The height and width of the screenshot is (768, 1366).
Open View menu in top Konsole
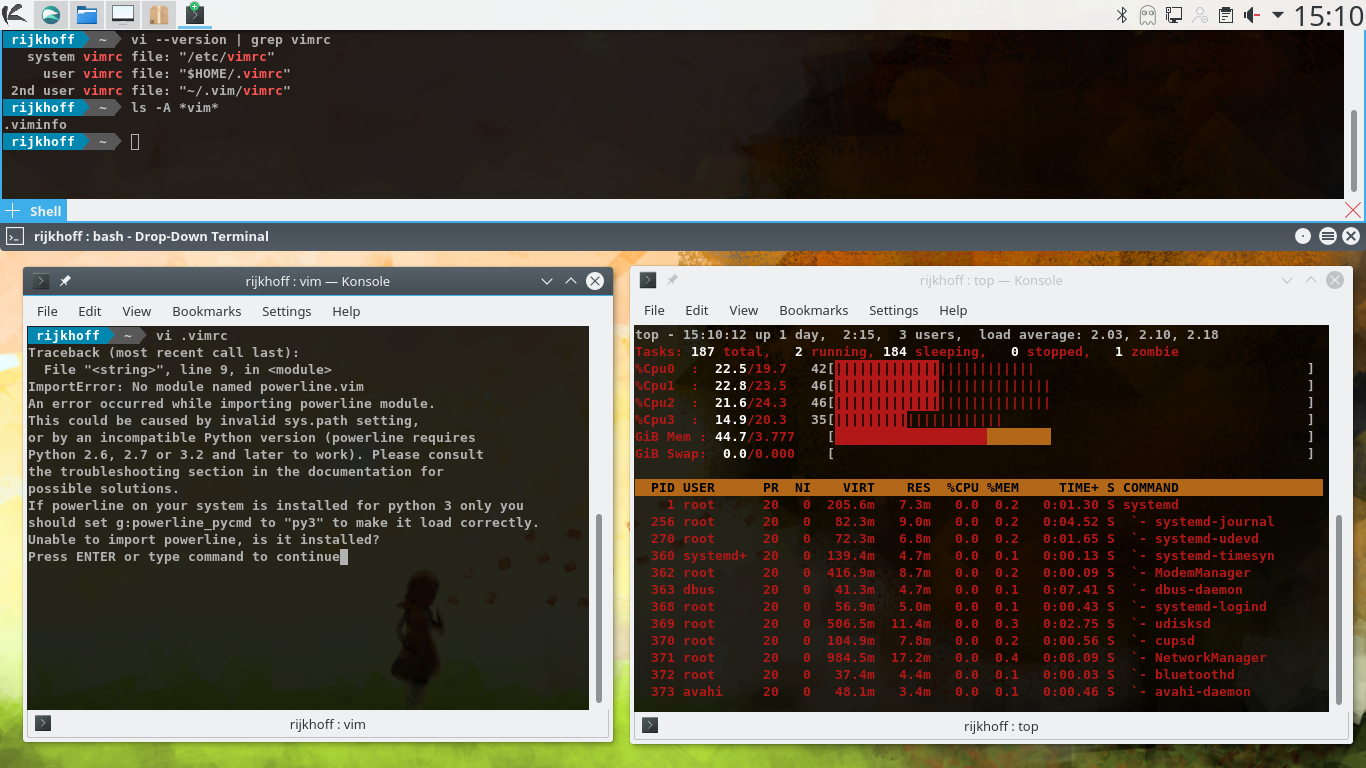coord(744,310)
